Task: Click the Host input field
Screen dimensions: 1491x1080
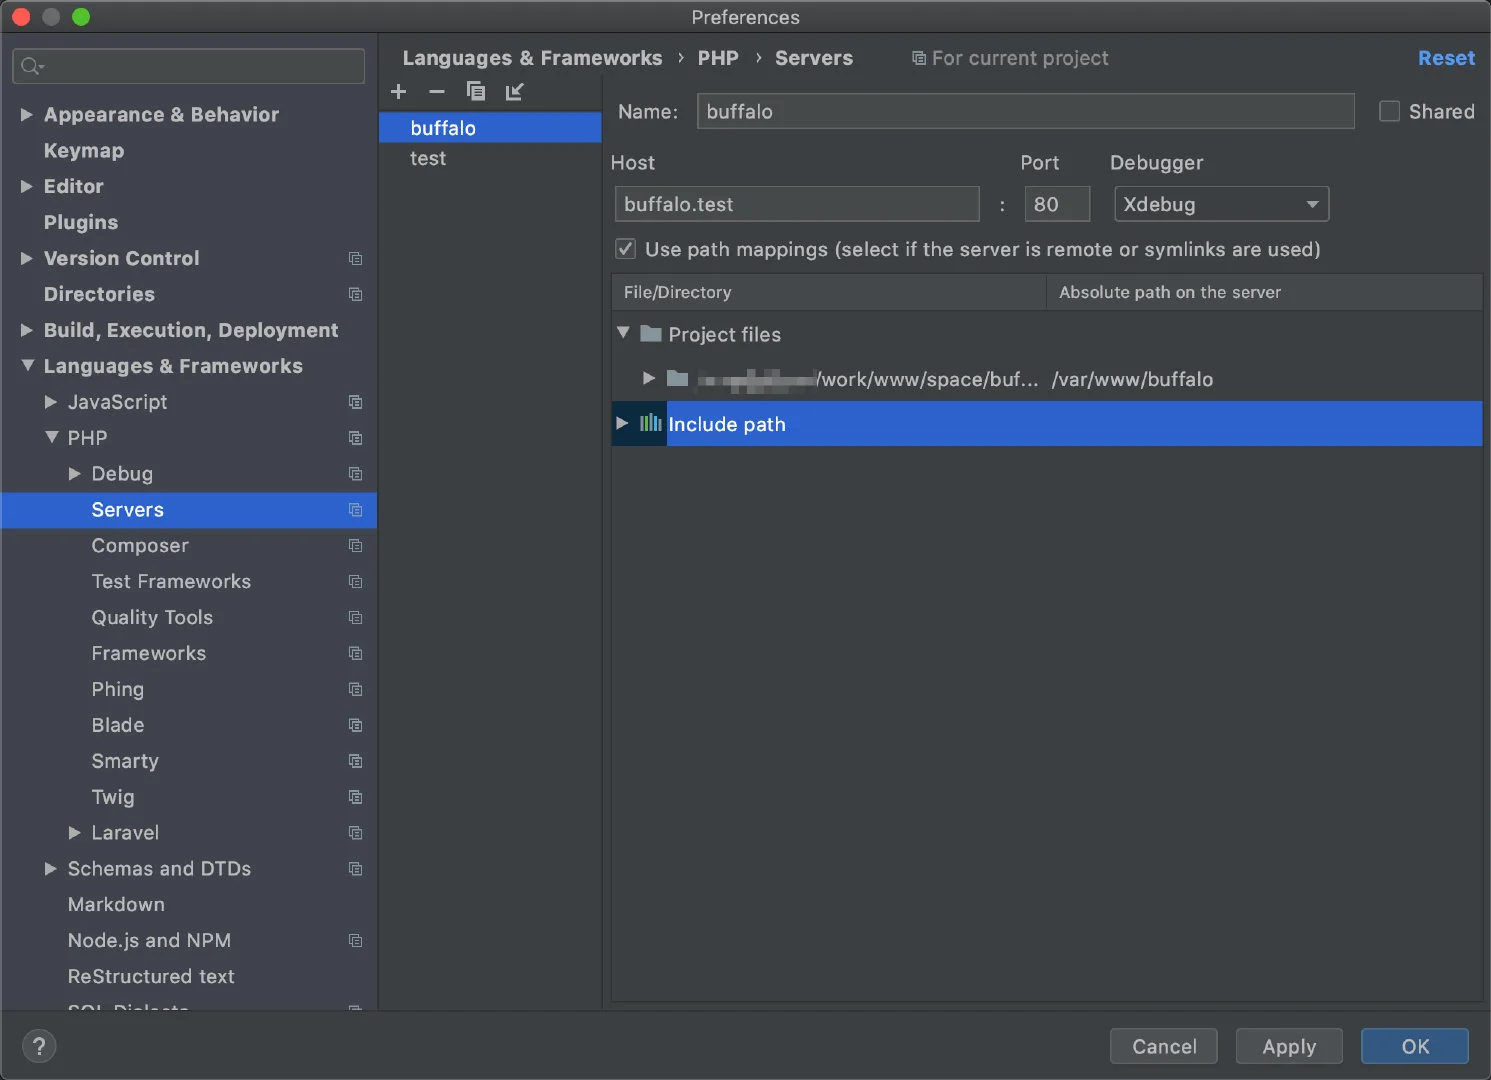Action: pos(796,205)
